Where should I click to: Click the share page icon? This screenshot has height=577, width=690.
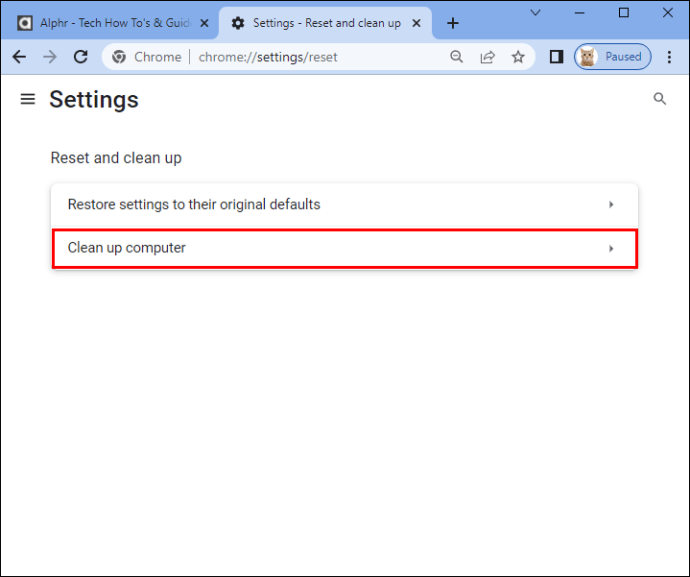(x=488, y=57)
